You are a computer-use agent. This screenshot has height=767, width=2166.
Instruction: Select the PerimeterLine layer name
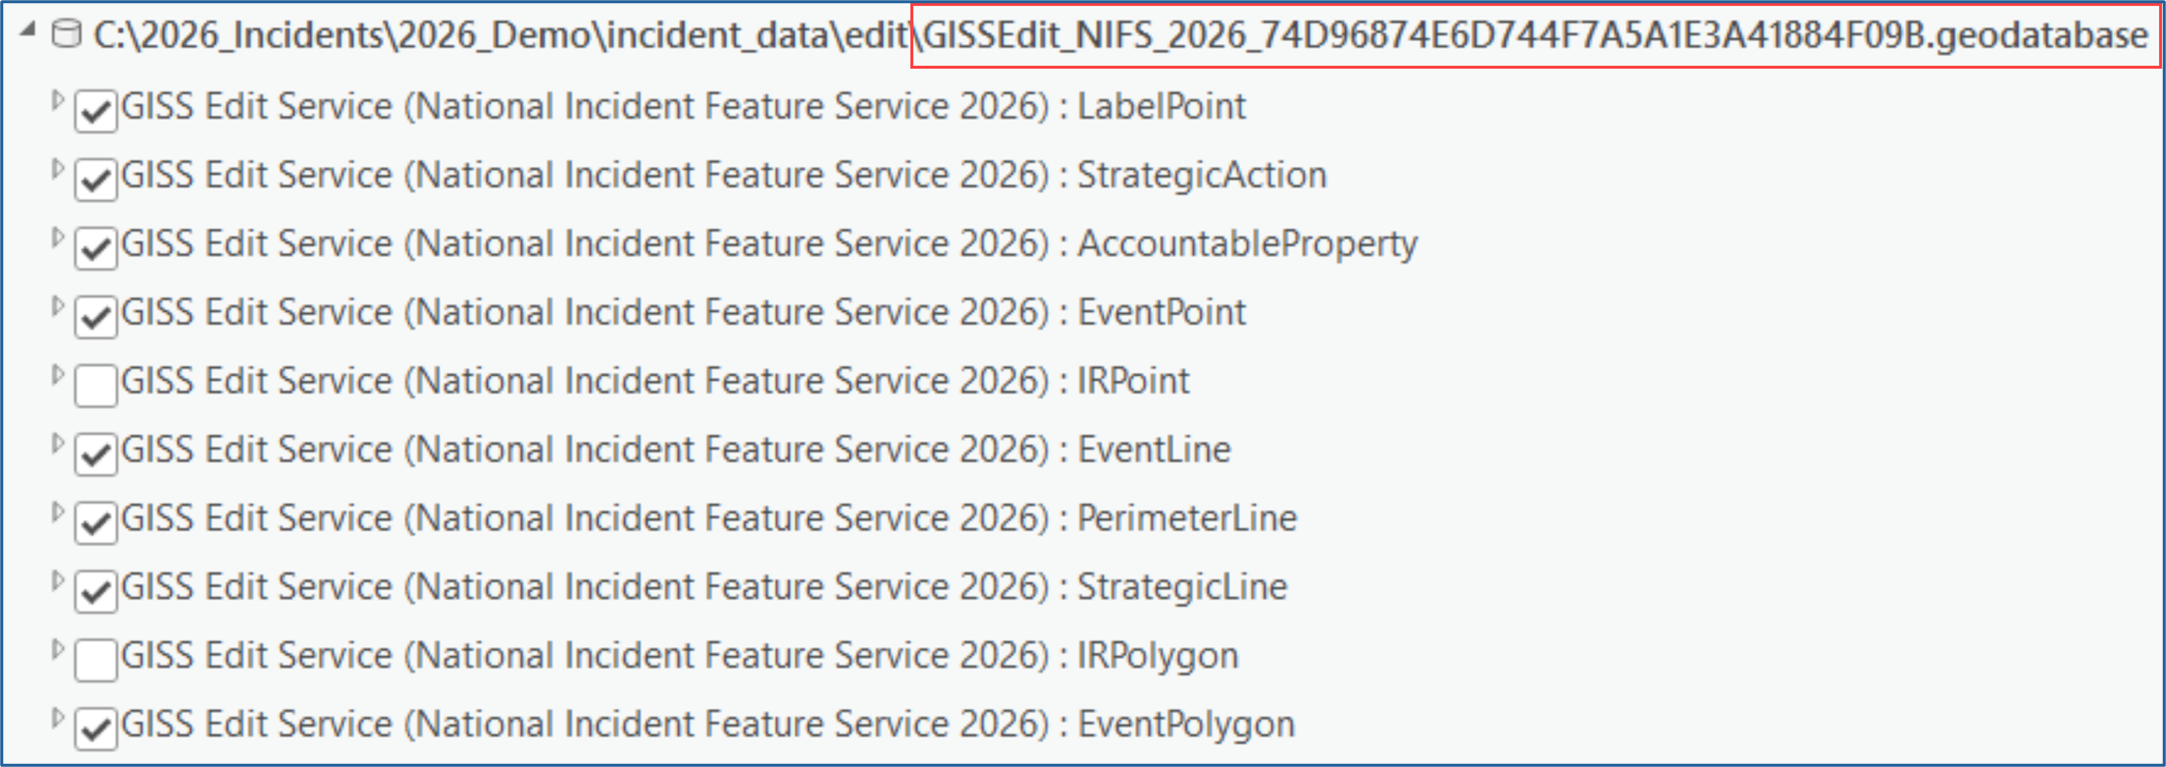tap(708, 518)
